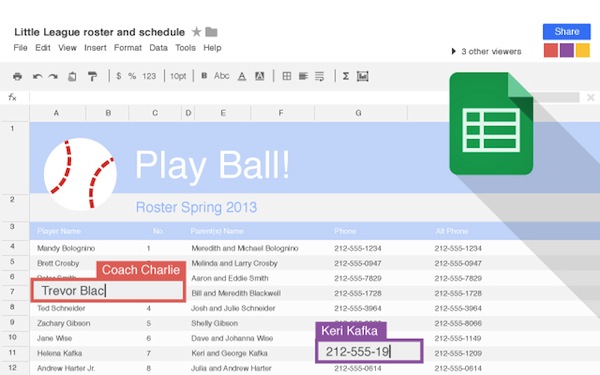The width and height of the screenshot is (600, 375).
Task: Open the Edit menu
Action: click(x=43, y=48)
